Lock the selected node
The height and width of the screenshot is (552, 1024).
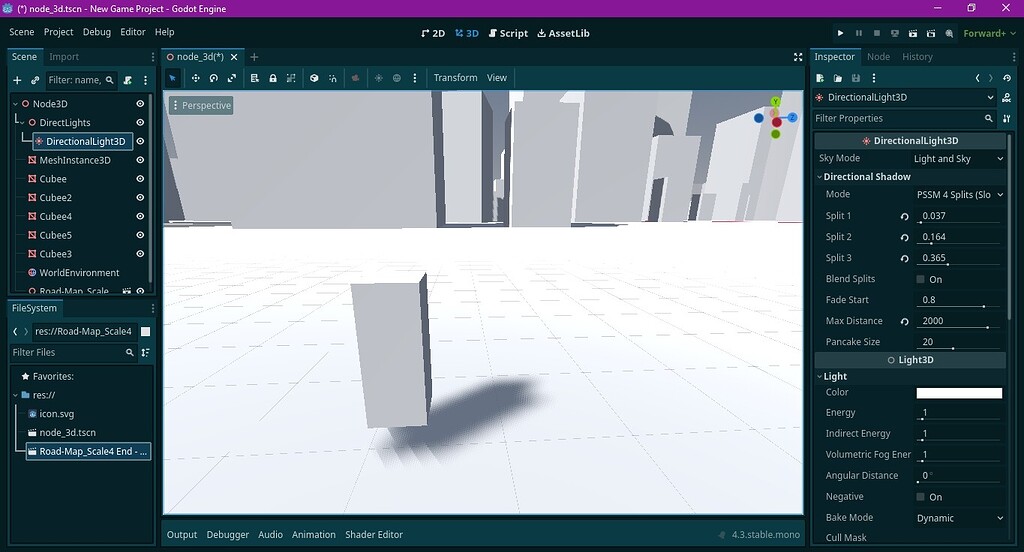click(273, 78)
